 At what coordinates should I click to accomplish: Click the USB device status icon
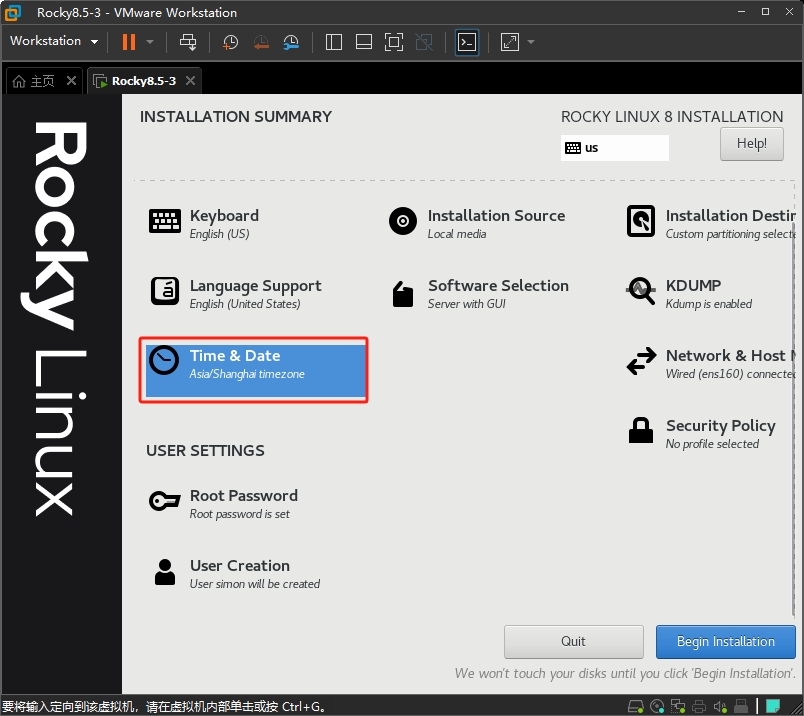(x=741, y=707)
